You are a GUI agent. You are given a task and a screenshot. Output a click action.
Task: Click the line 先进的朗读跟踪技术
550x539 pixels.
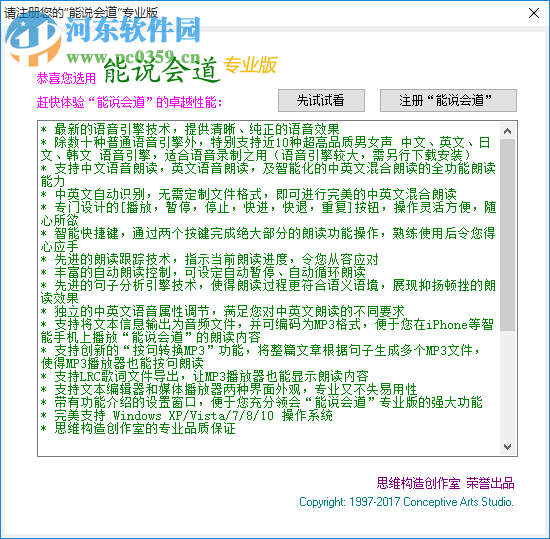click(209, 260)
